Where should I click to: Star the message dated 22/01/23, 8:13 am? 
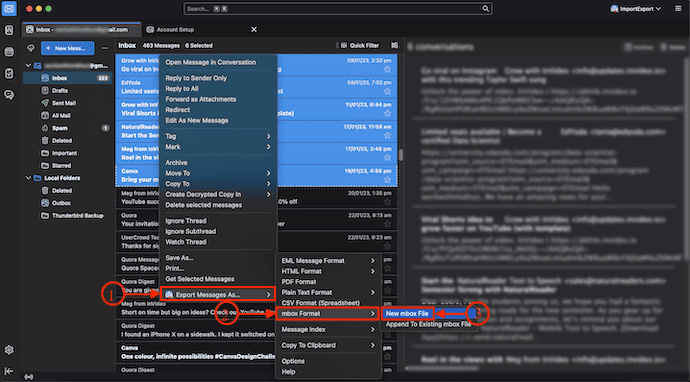[387, 224]
